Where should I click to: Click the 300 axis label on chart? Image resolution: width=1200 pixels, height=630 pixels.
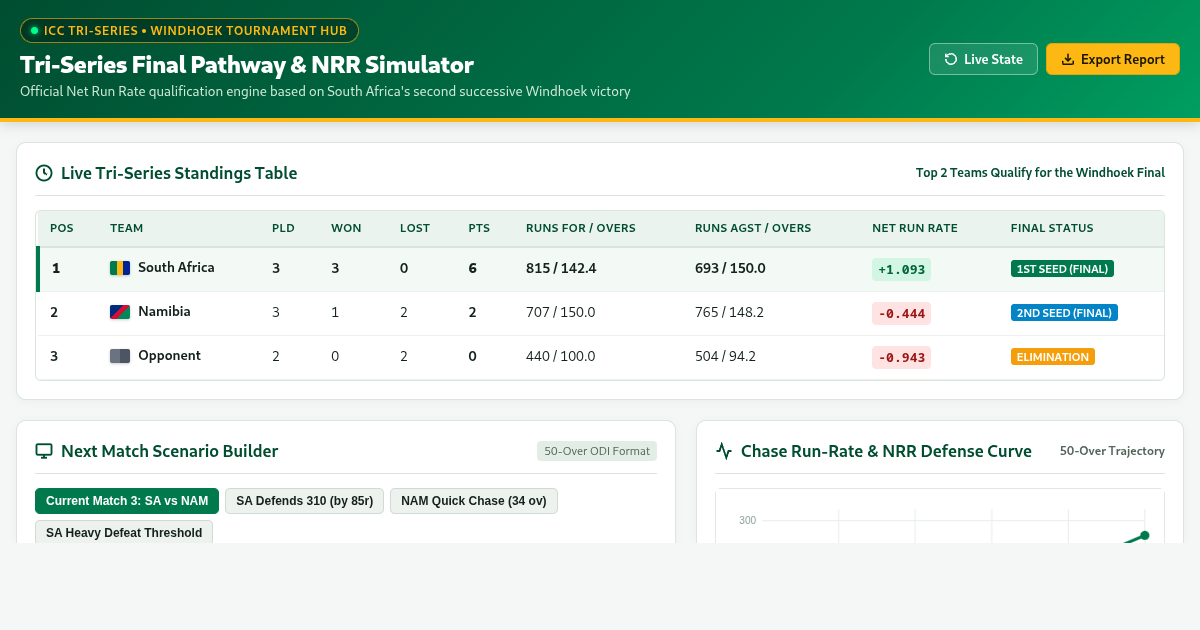pyautogui.click(x=747, y=520)
